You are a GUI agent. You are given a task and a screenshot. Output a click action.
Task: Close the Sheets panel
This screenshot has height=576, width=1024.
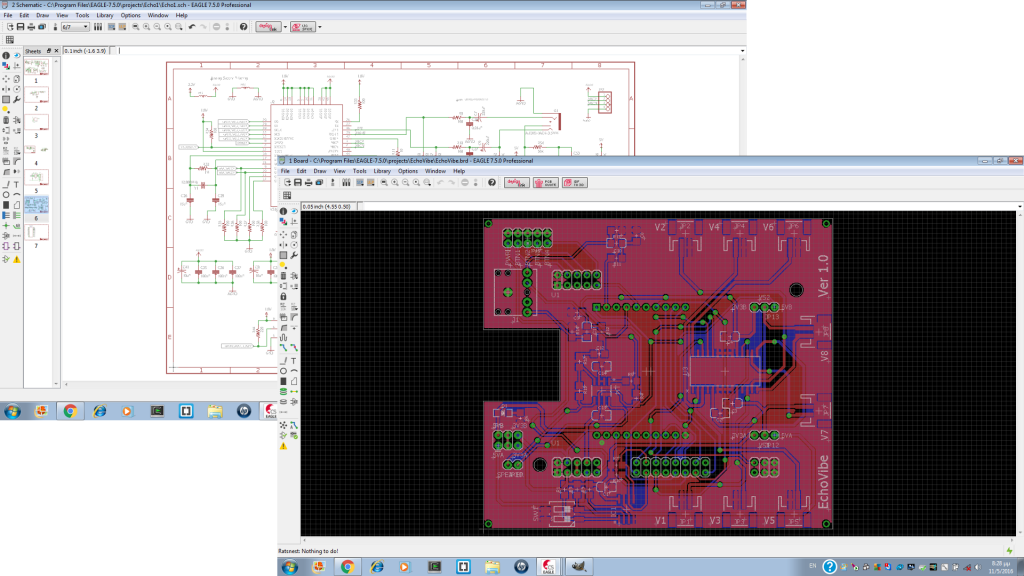pyautogui.click(x=58, y=50)
